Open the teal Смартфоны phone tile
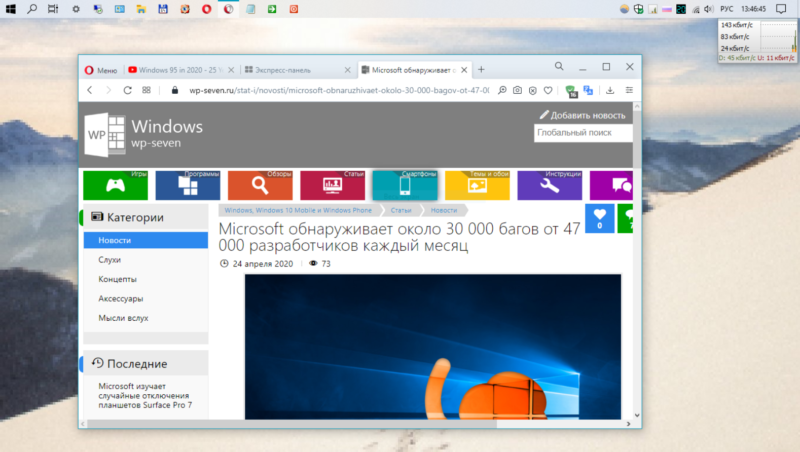This screenshot has height=452, width=800. (405, 185)
